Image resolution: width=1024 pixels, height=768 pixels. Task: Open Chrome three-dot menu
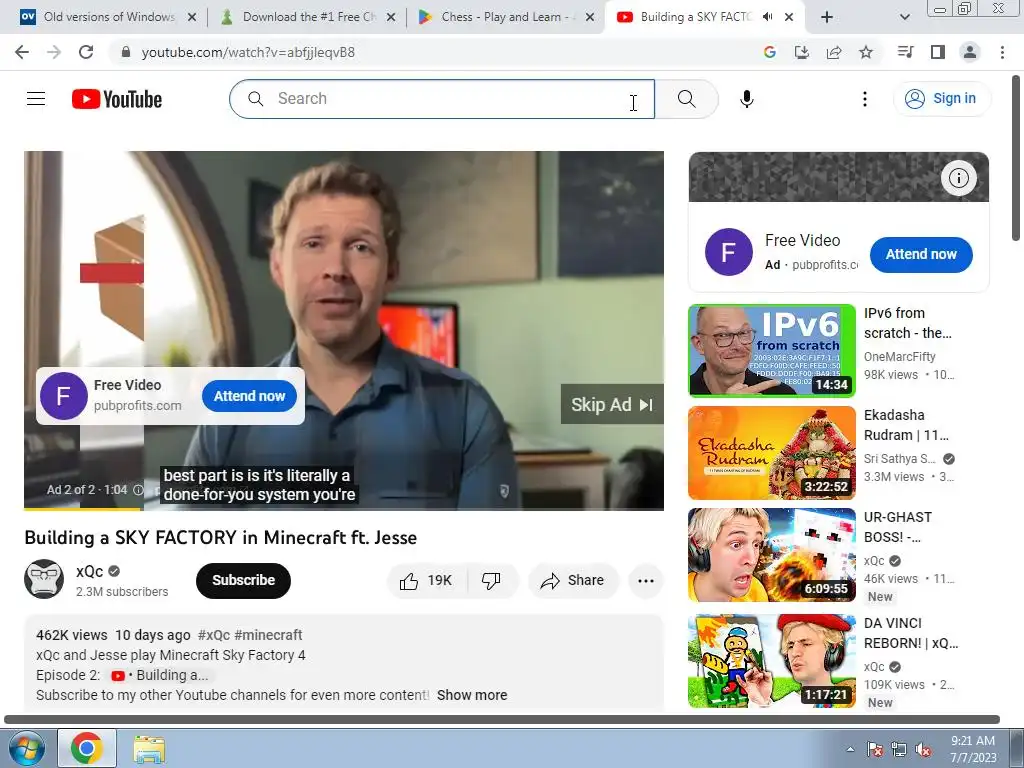[x=1002, y=52]
